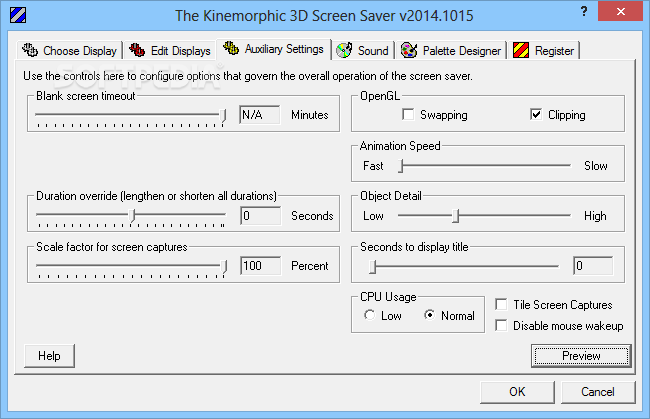Enable the OpenGL Swapping checkbox
Screen dimensions: 650x419
pyautogui.click(x=408, y=114)
